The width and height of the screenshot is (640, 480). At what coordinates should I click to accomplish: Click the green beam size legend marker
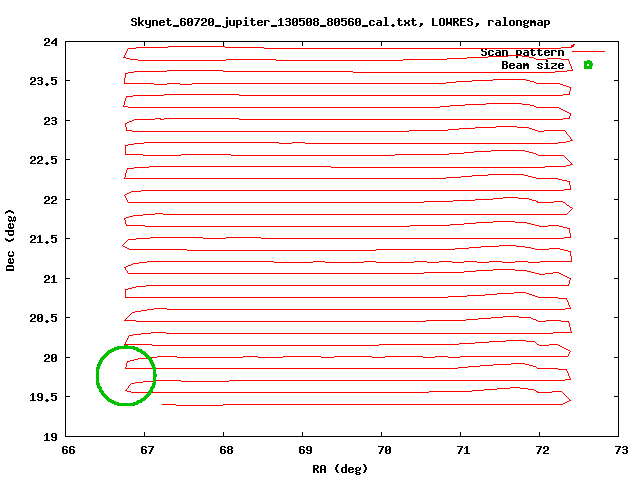(588, 65)
